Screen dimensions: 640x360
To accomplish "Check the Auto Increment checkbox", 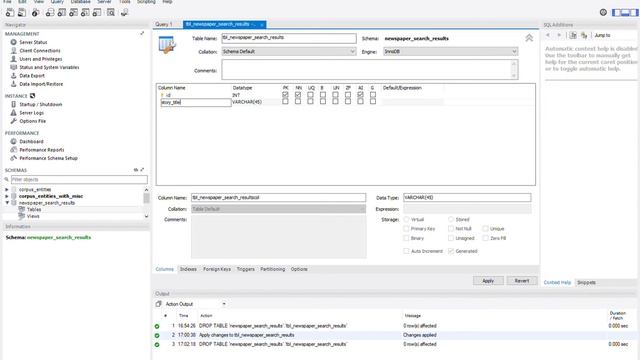I will 406,251.
